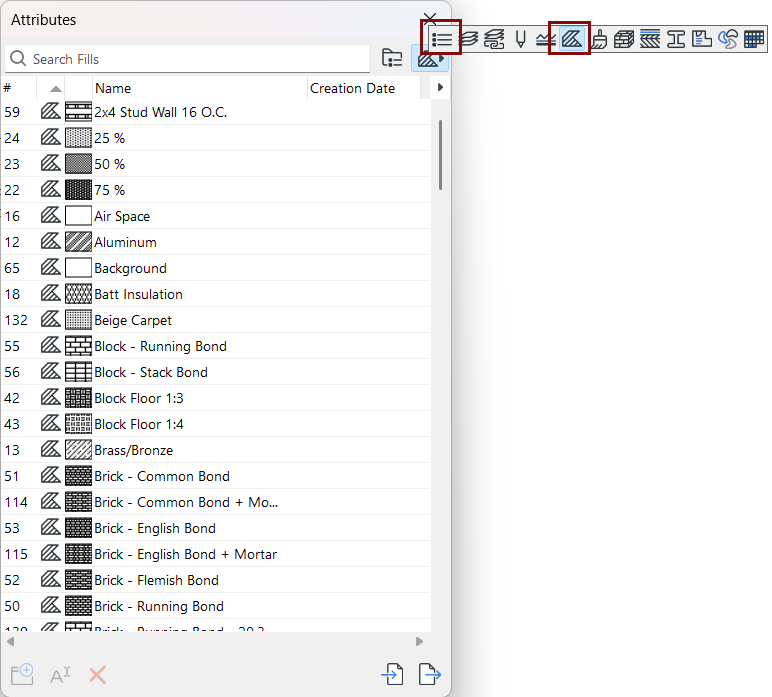The image size is (772, 697).
Task: Switch to Line types attribute icon
Action: (546, 39)
